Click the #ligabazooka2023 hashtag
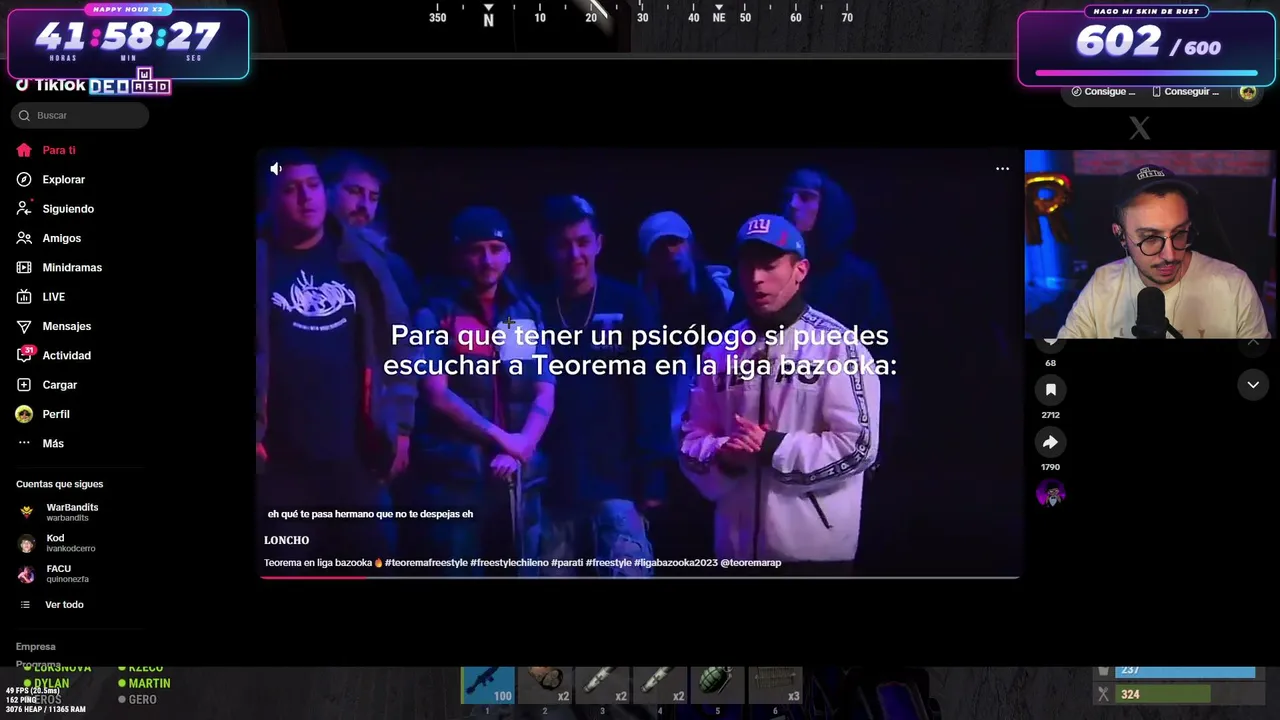Viewport: 1280px width, 720px height. [675, 563]
